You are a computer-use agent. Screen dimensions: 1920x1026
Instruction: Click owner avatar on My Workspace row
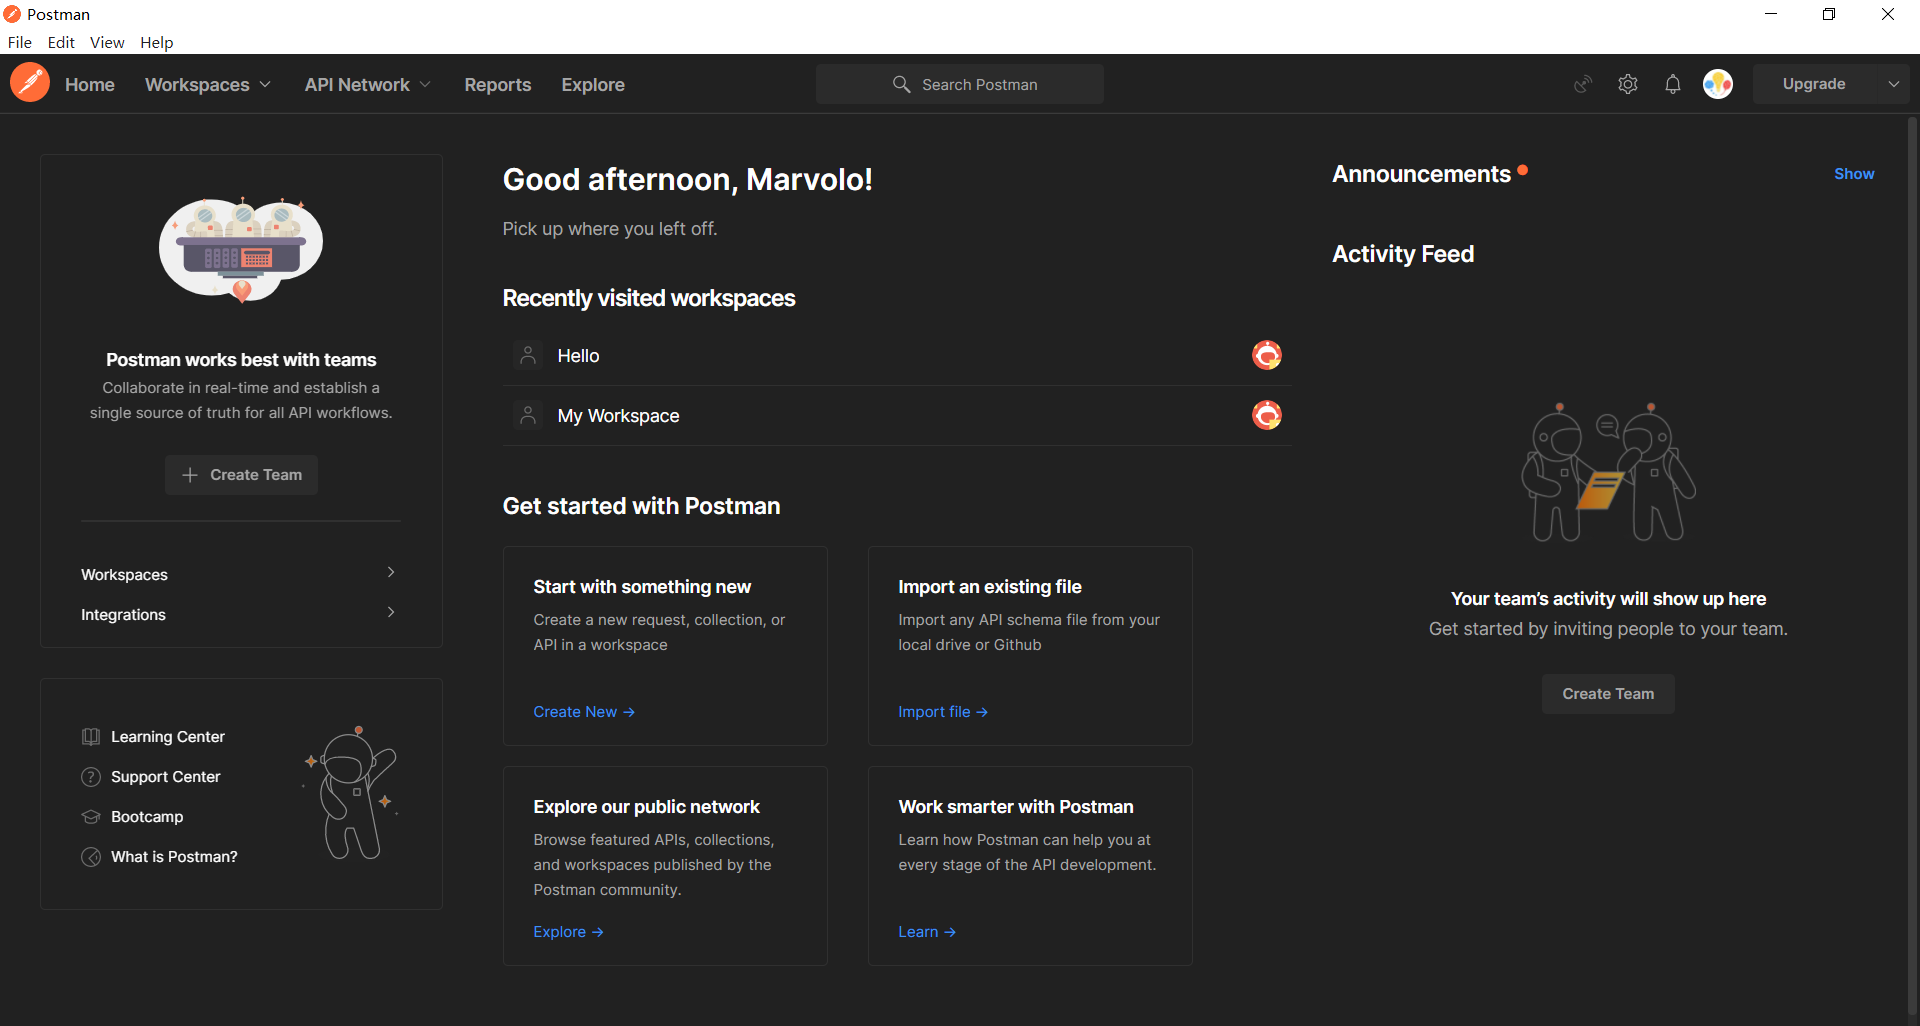point(1267,415)
